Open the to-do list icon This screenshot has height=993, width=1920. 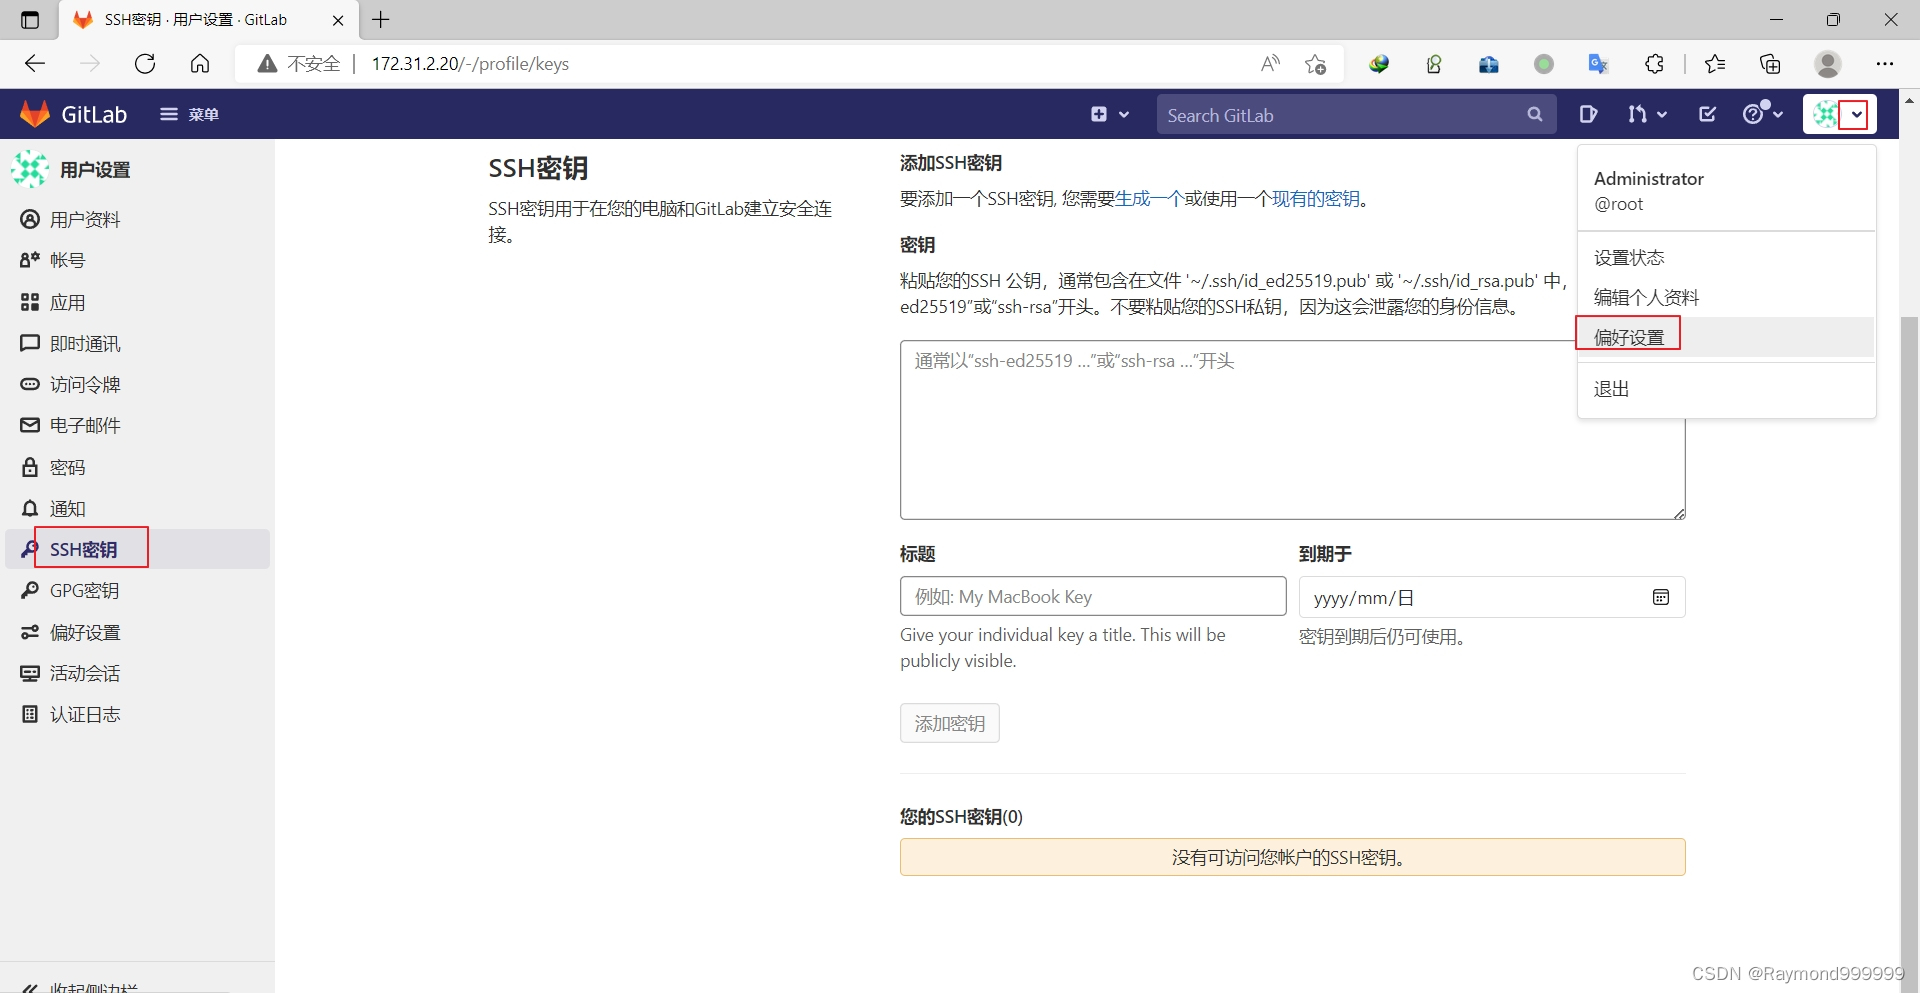click(1708, 114)
